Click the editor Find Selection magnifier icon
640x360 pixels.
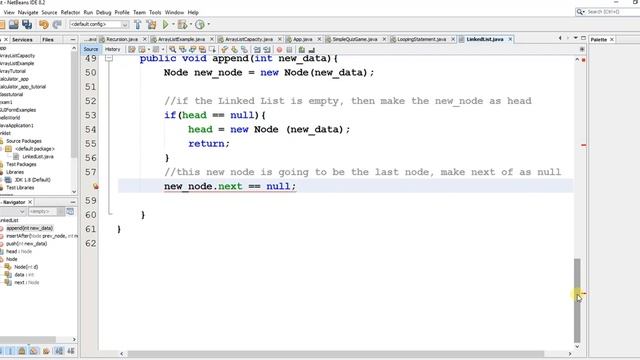[173, 49]
